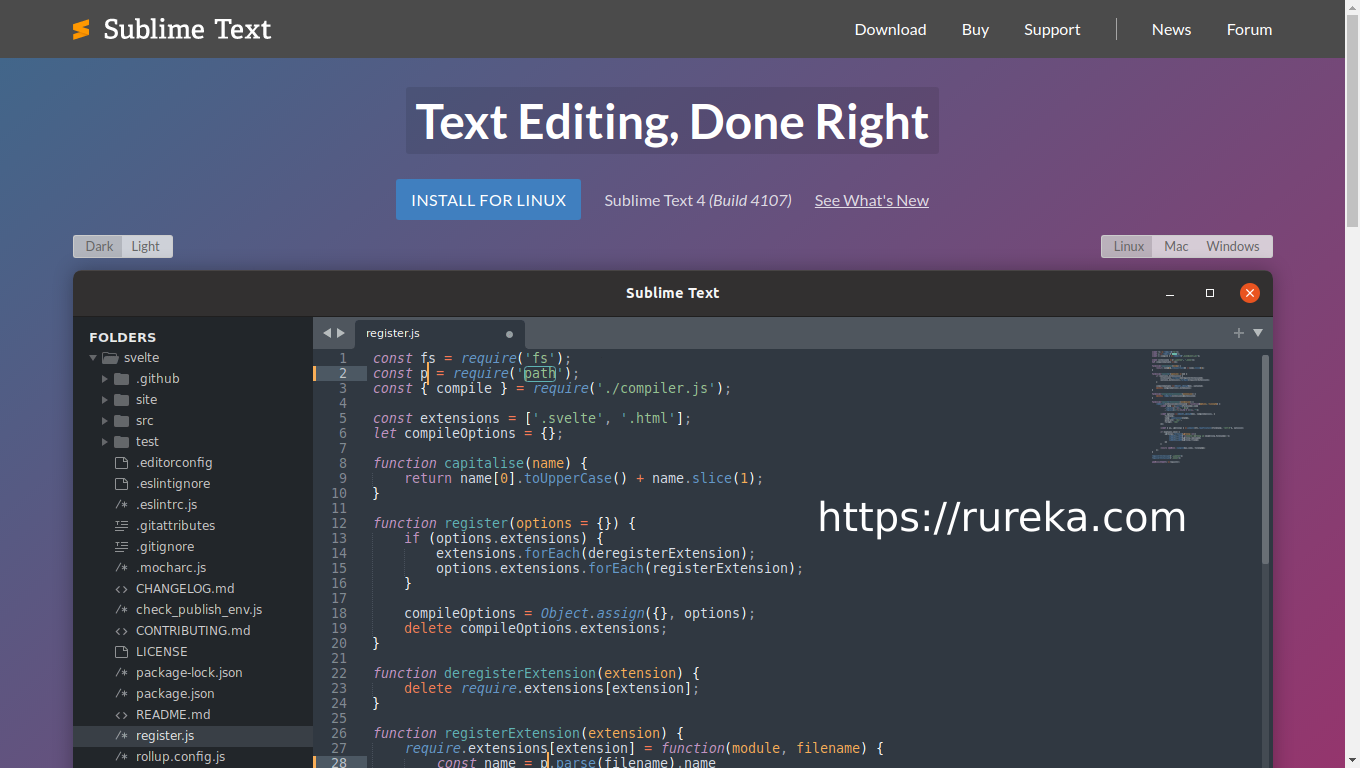
Task: Click the markup icon beside README.md
Action: coord(121,715)
